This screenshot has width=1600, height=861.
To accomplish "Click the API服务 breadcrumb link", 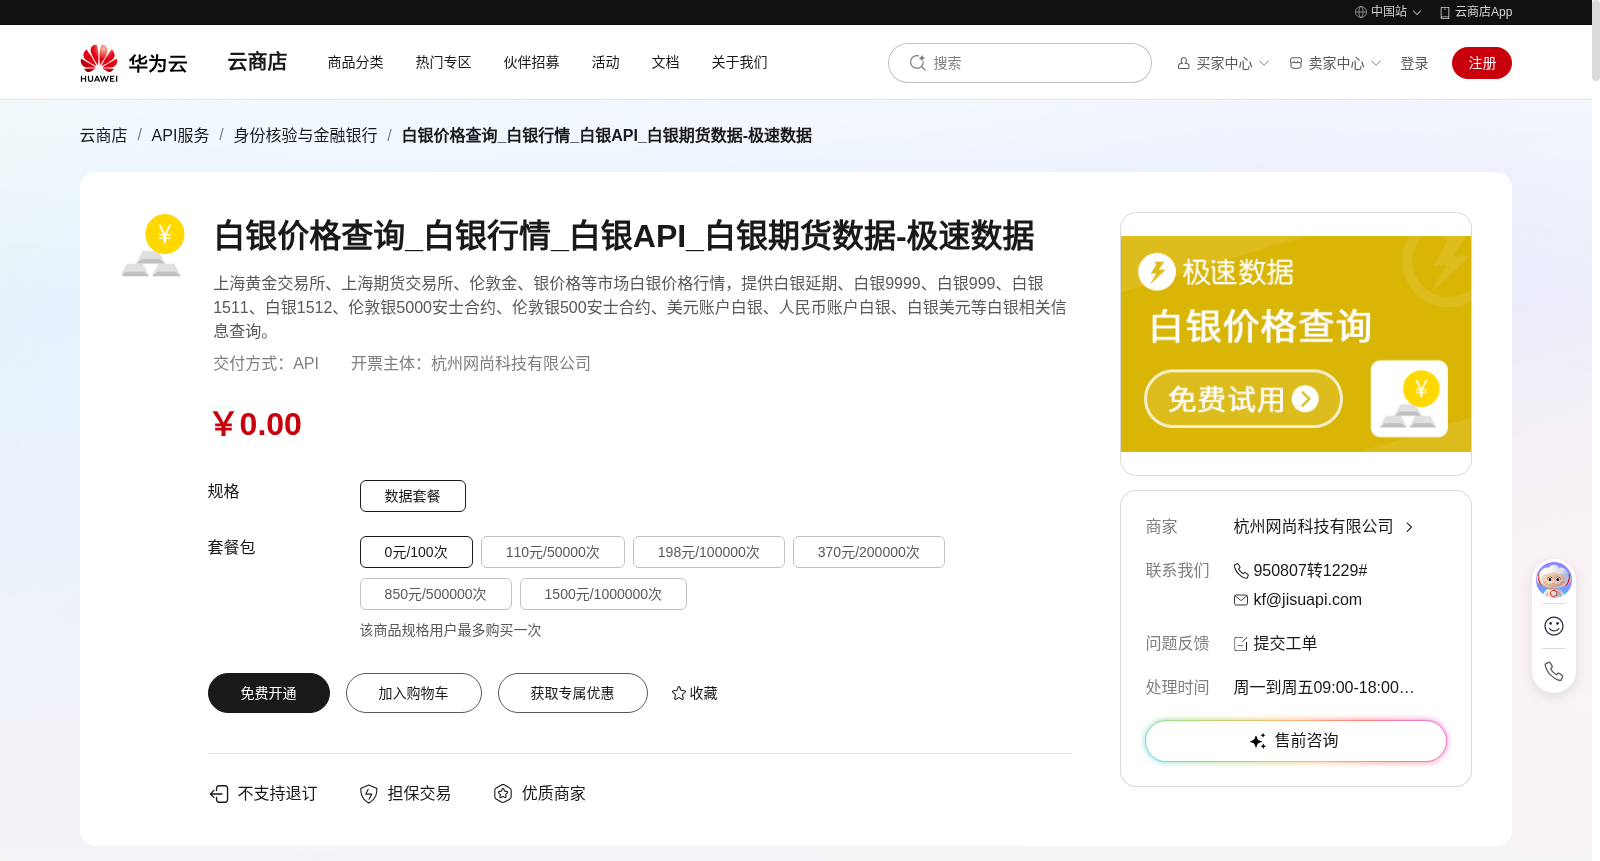I will (x=180, y=135).
